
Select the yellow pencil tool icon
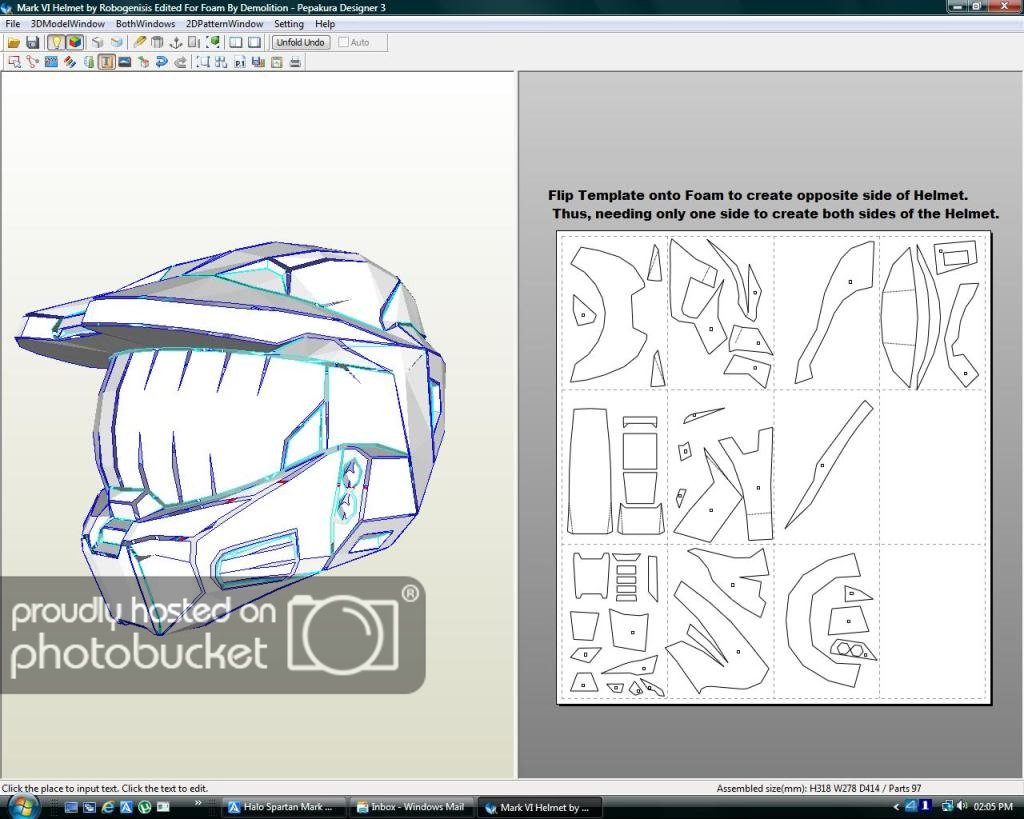click(139, 42)
